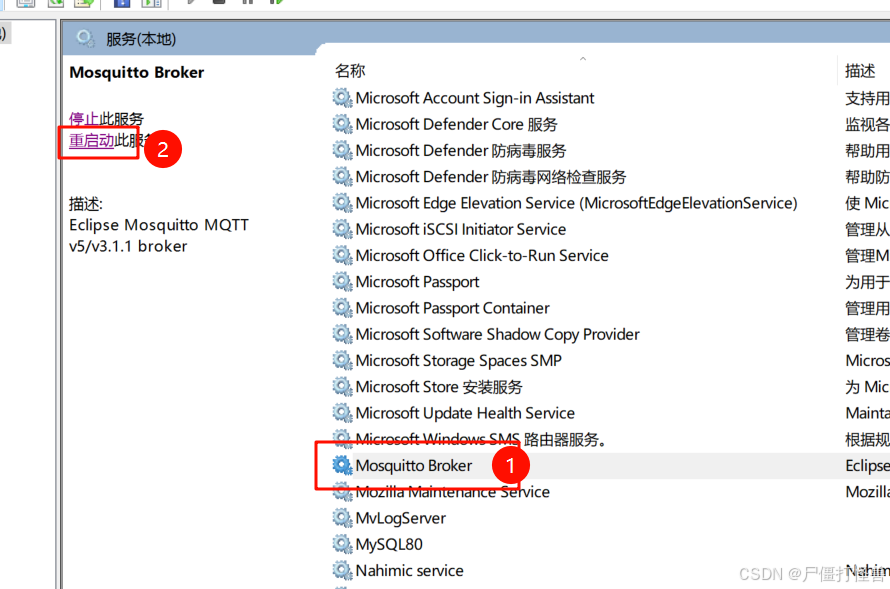The height and width of the screenshot is (589, 890).
Task: Select the Microsoft Update Health Service name
Action: click(x=465, y=413)
